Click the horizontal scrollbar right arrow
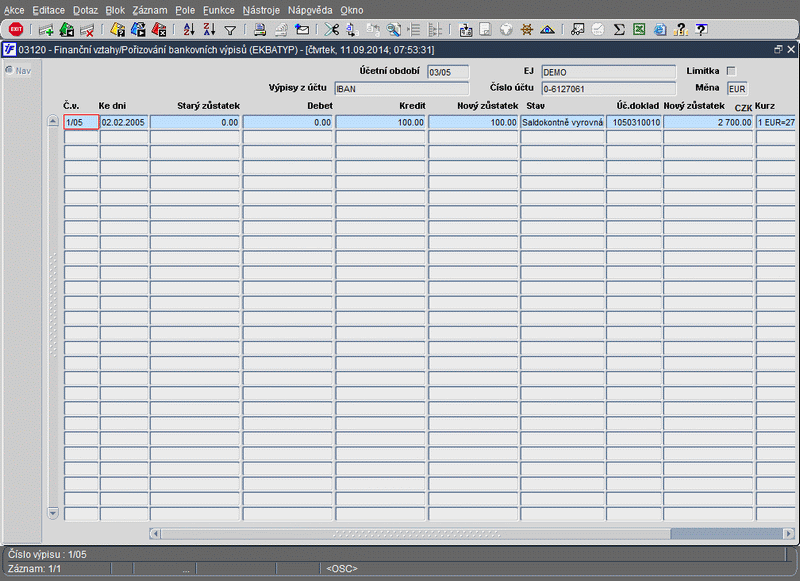Image resolution: width=800 pixels, height=581 pixels. [x=789, y=534]
